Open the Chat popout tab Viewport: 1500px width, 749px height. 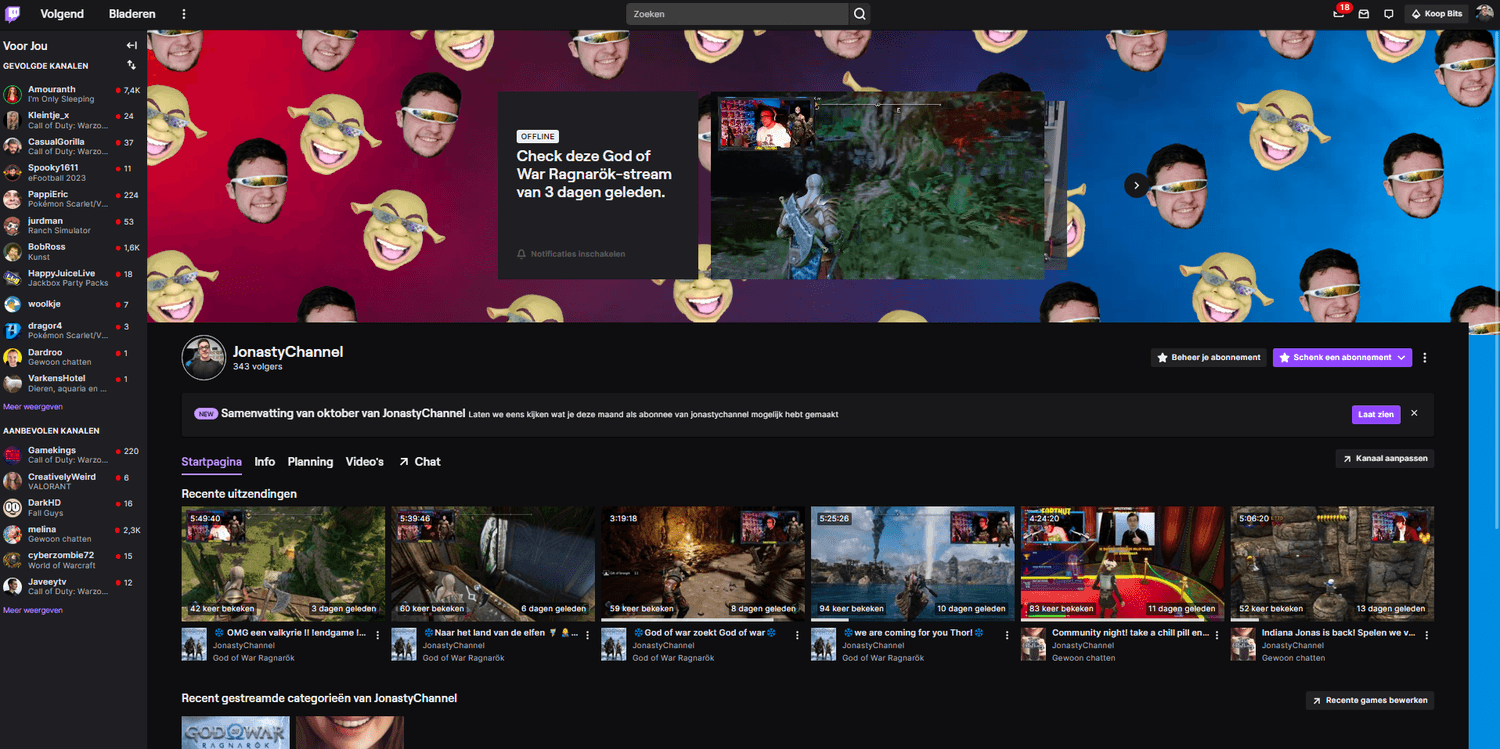point(419,462)
